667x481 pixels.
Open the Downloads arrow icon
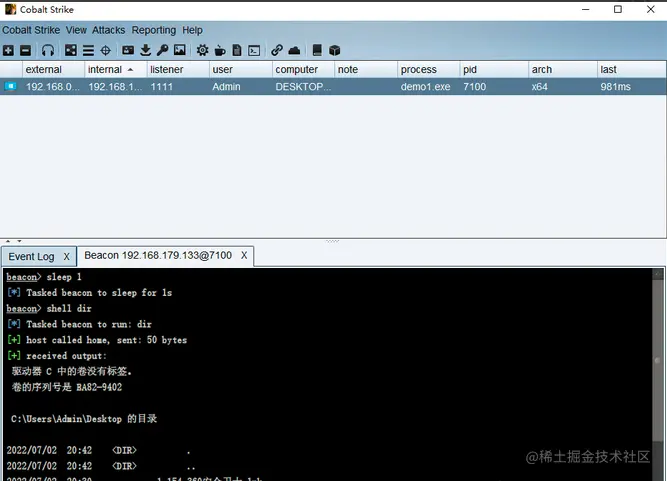pos(145,50)
